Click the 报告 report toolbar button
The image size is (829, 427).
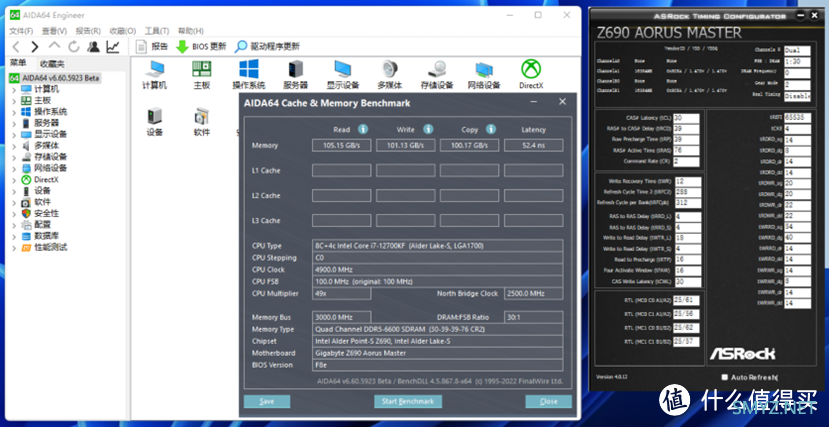tap(152, 47)
